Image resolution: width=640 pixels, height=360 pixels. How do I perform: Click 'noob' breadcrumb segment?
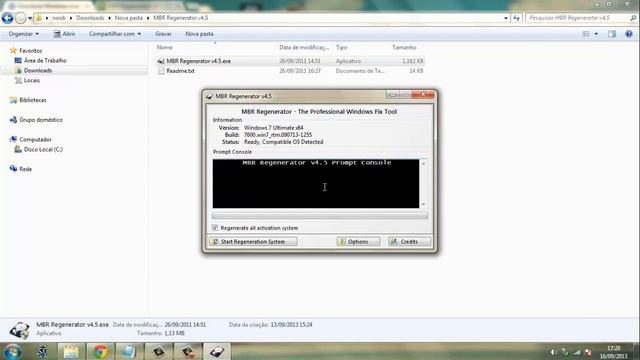(59, 18)
